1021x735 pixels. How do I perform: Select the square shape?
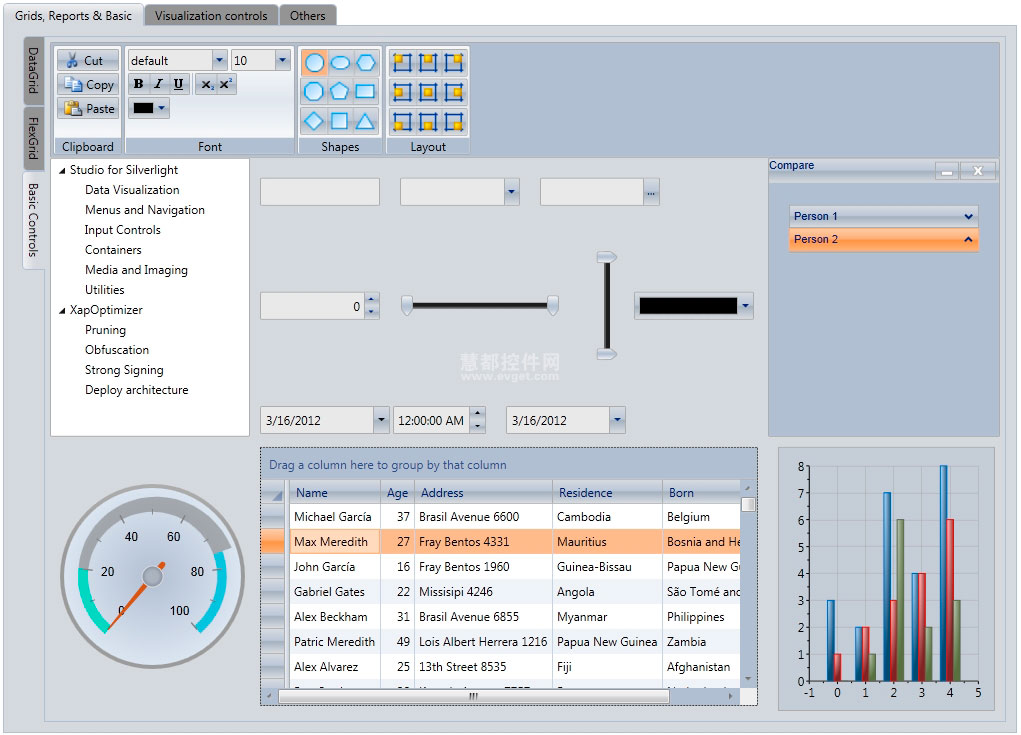click(340, 121)
